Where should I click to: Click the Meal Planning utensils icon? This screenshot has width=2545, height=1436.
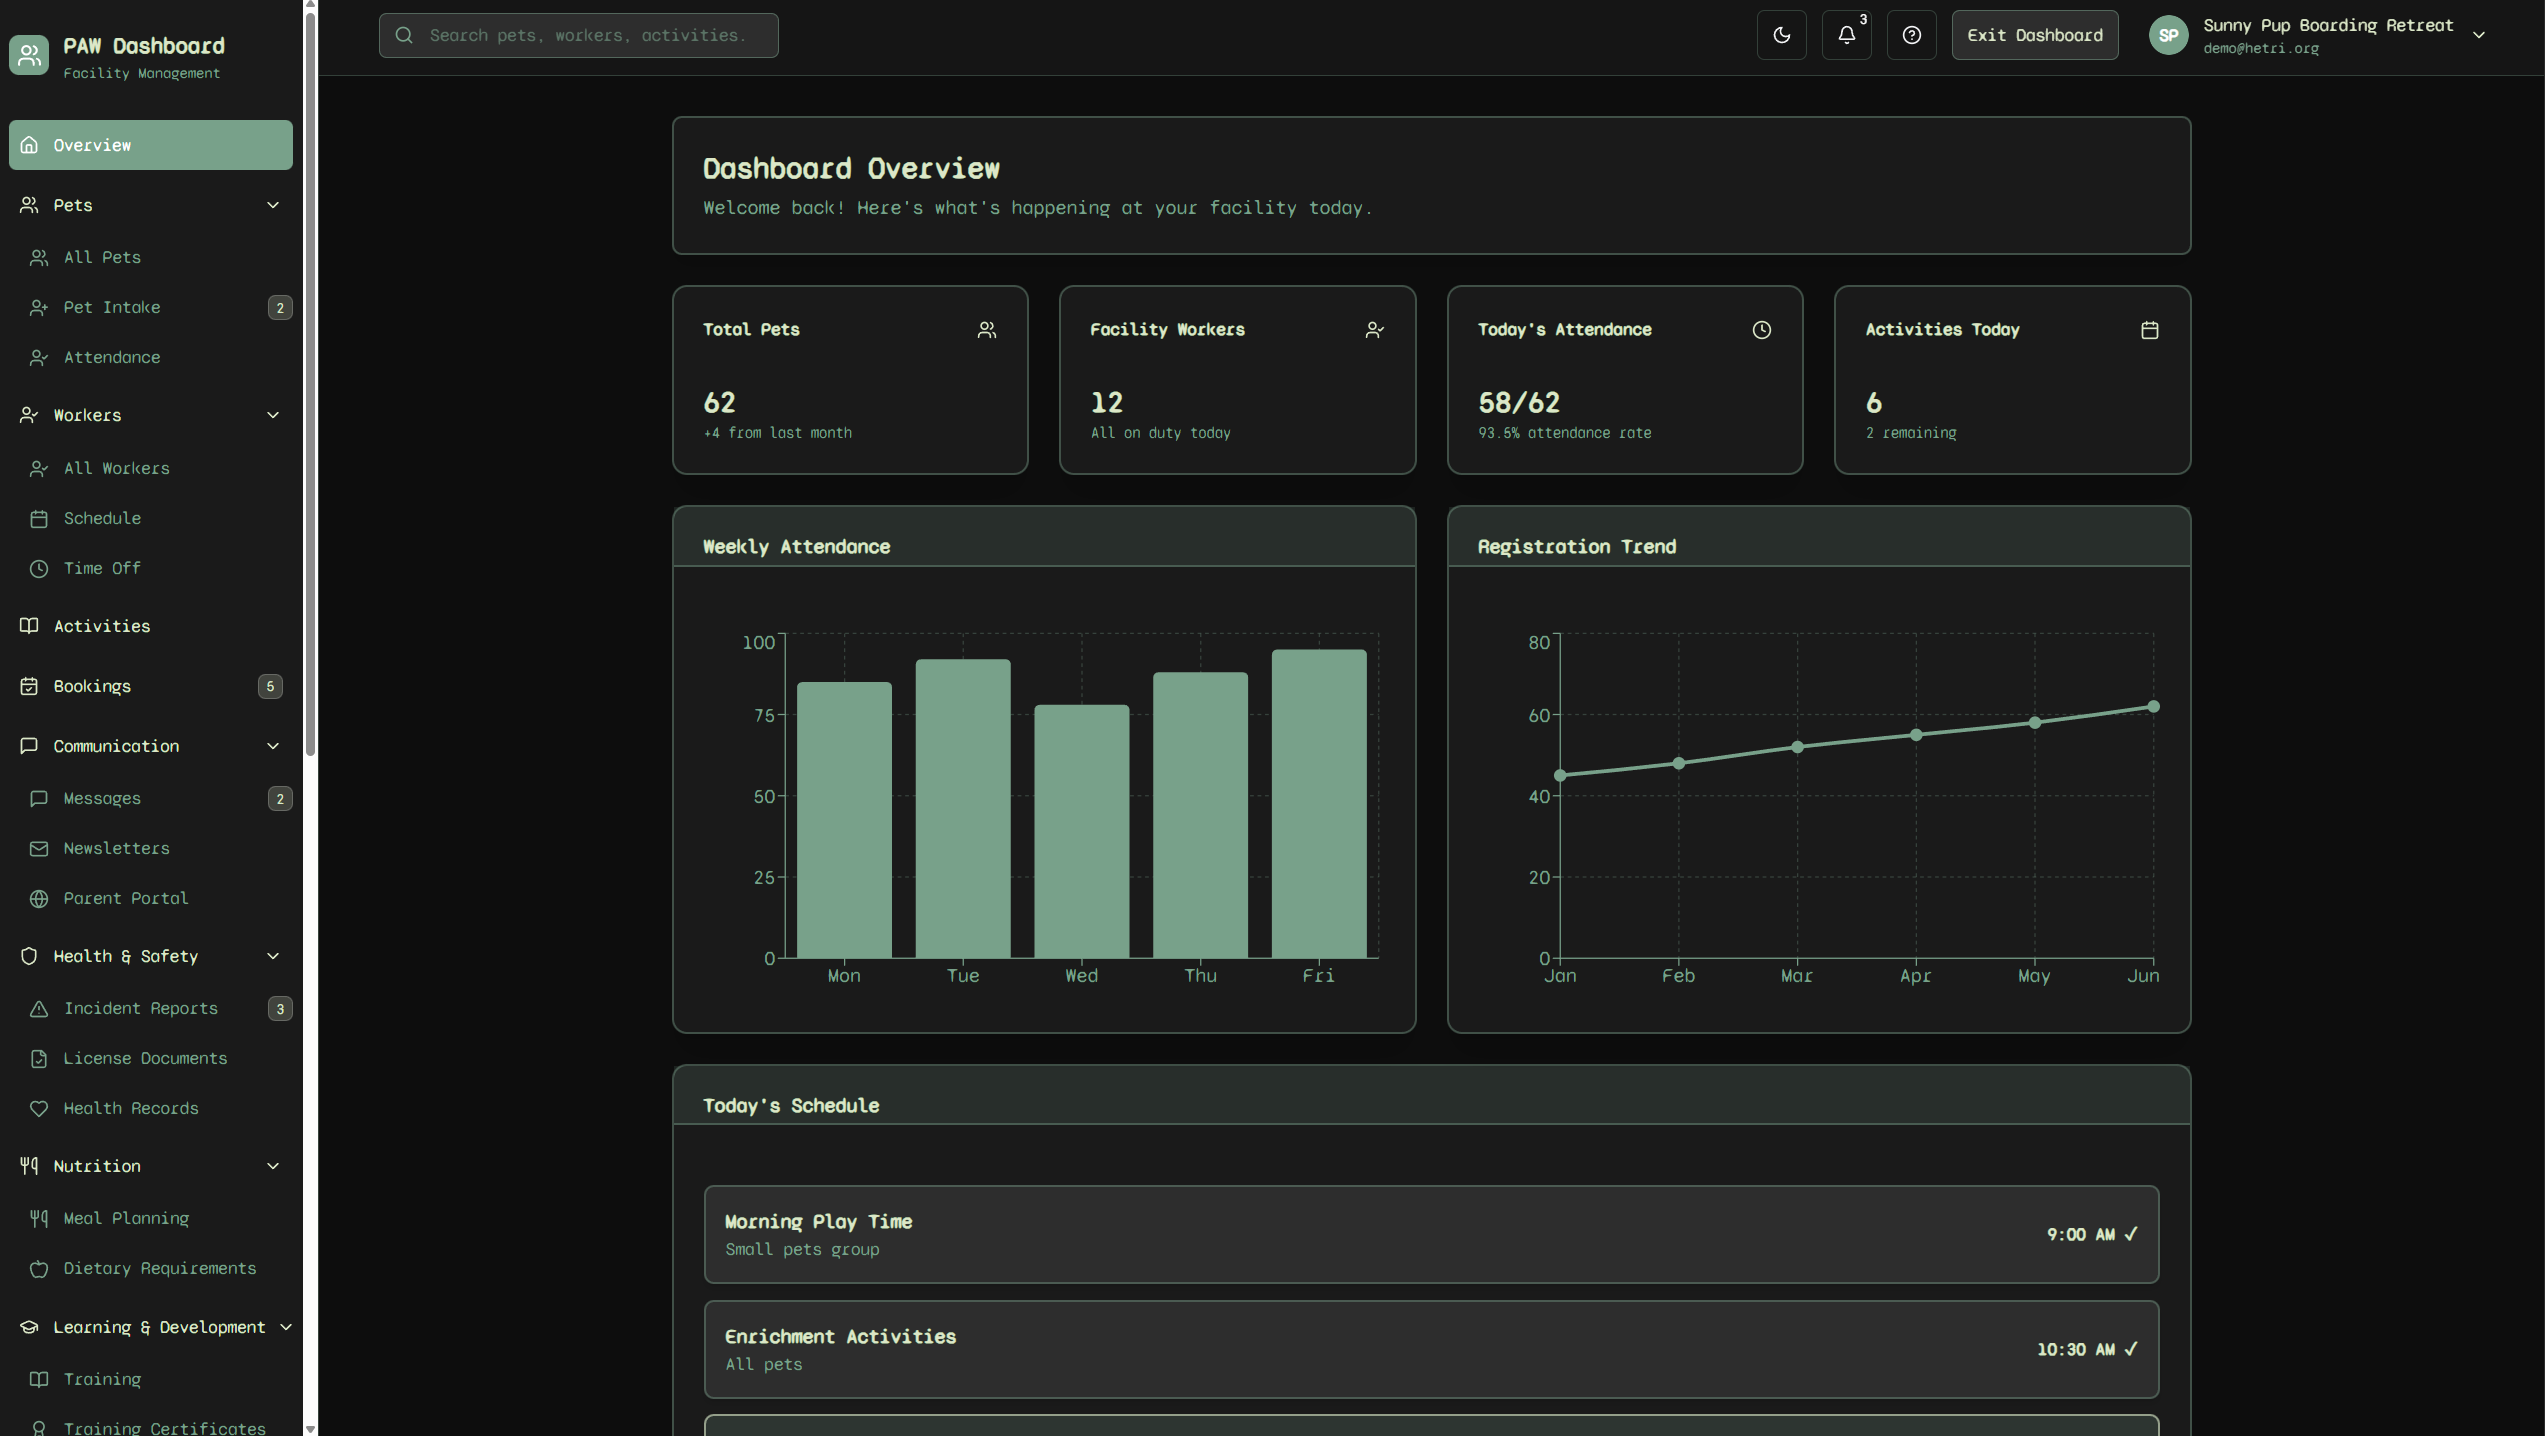click(x=39, y=1218)
